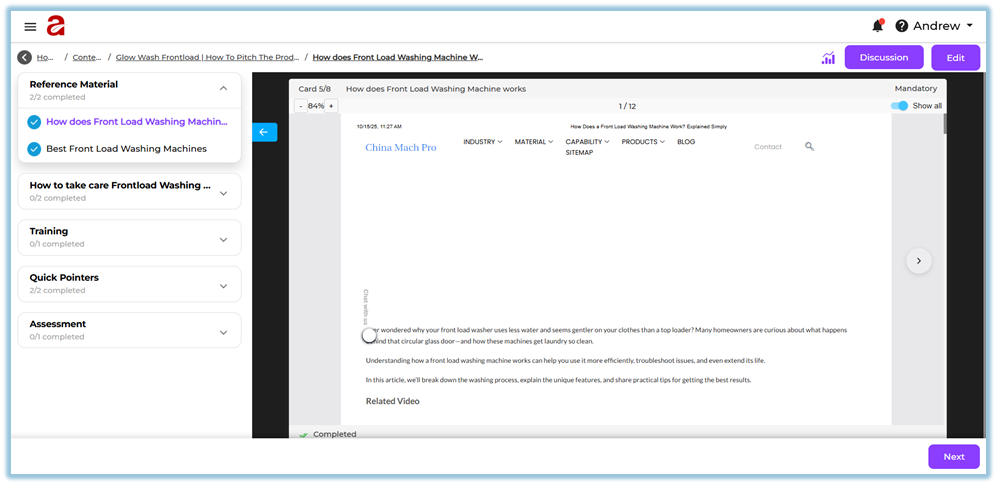997x485 pixels.
Task: Click the back arrow in breadcrumb
Action: tap(24, 58)
